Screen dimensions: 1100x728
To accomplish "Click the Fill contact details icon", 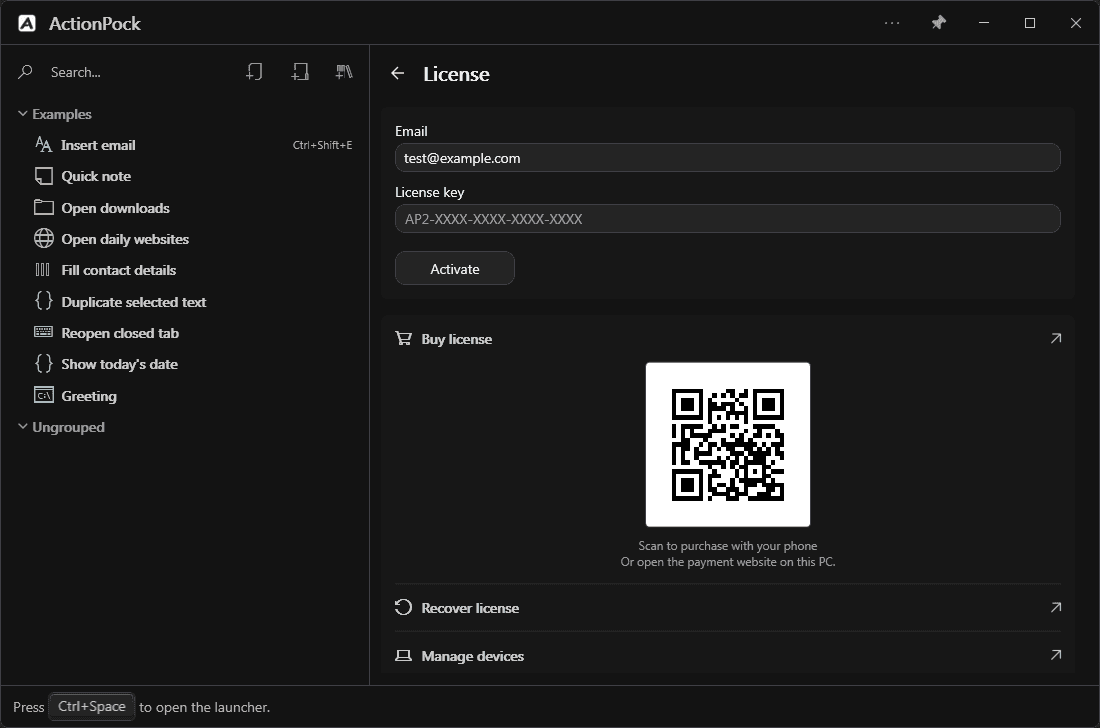I will pos(43,269).
